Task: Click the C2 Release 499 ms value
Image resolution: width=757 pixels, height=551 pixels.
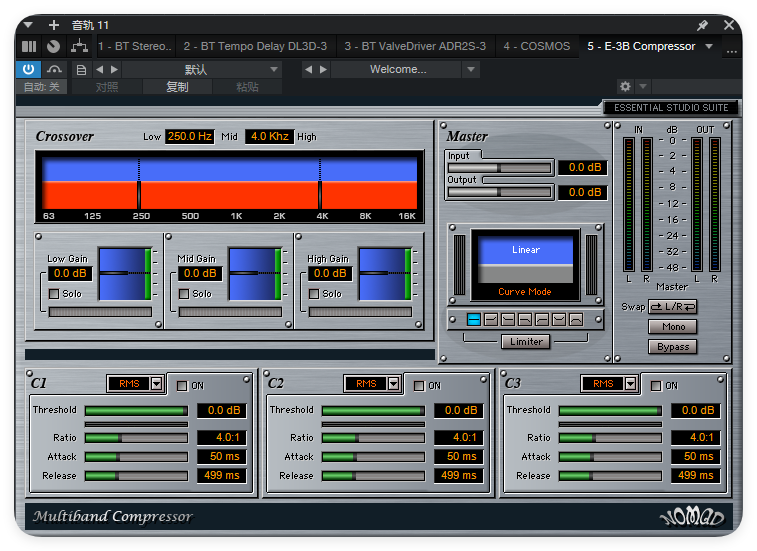Action: [459, 476]
